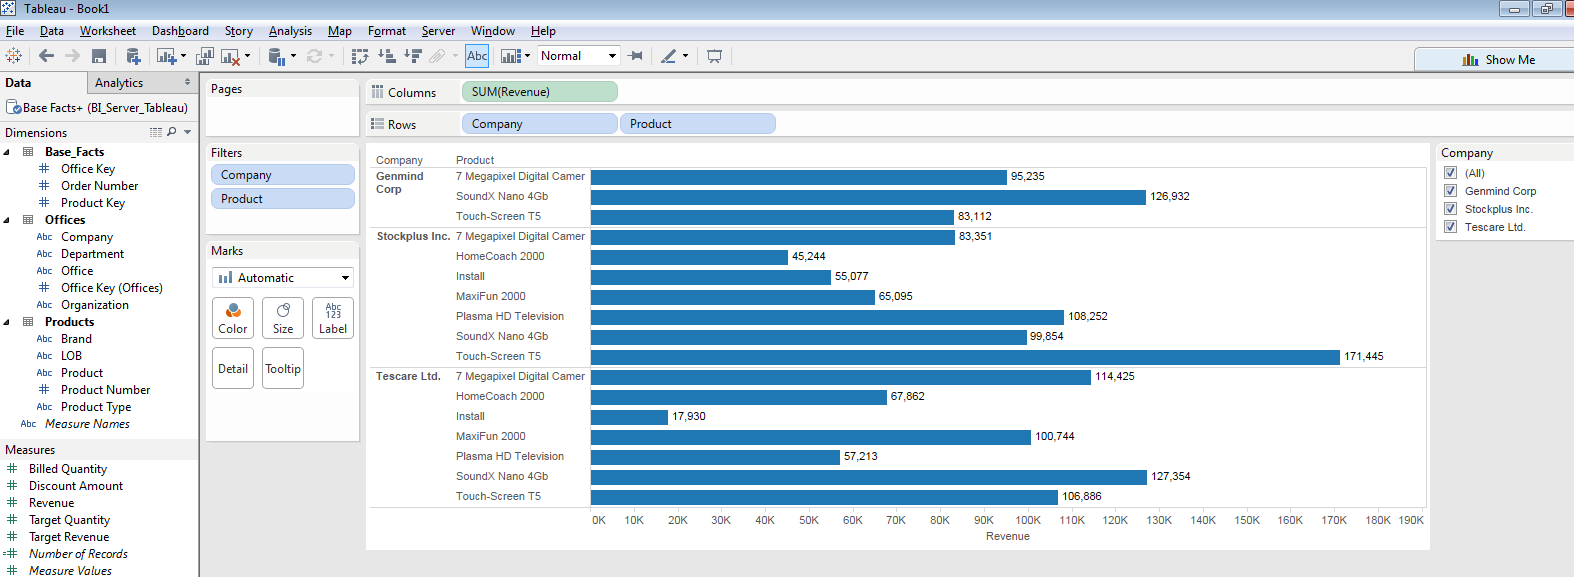
Task: Click the Presentation Mode icon
Action: pyautogui.click(x=714, y=56)
